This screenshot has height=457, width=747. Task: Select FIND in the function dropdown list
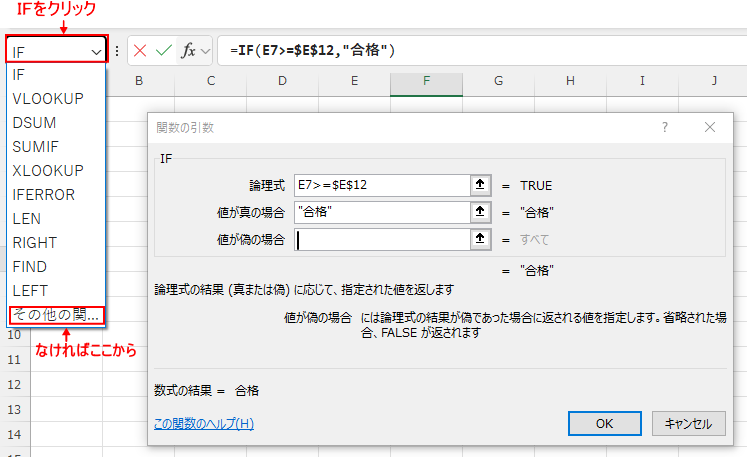coord(56,266)
